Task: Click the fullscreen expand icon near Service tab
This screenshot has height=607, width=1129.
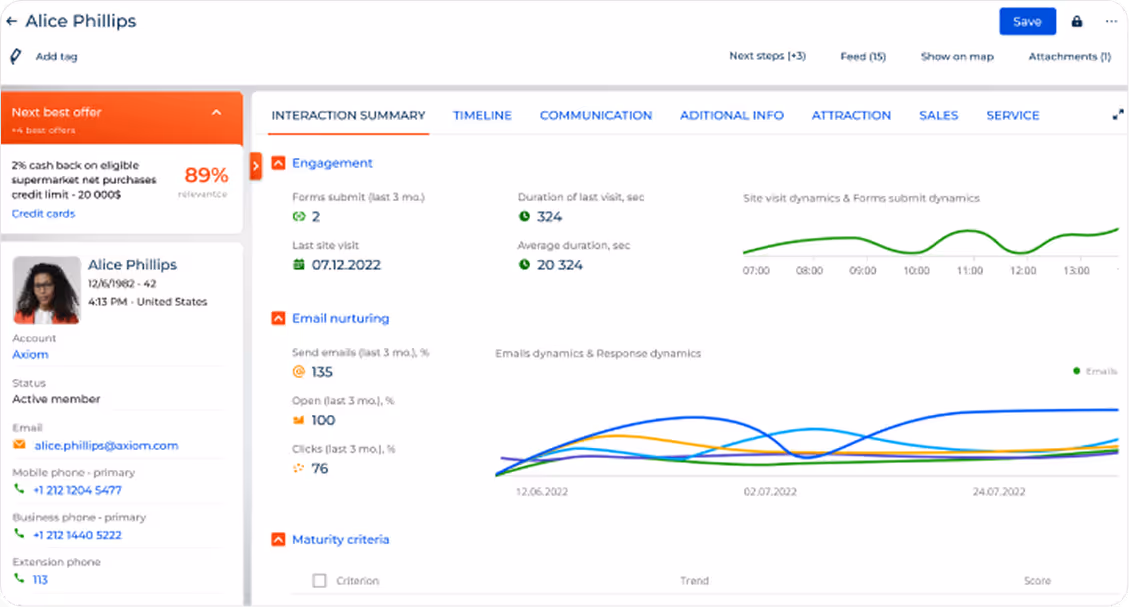Action: click(x=1117, y=114)
